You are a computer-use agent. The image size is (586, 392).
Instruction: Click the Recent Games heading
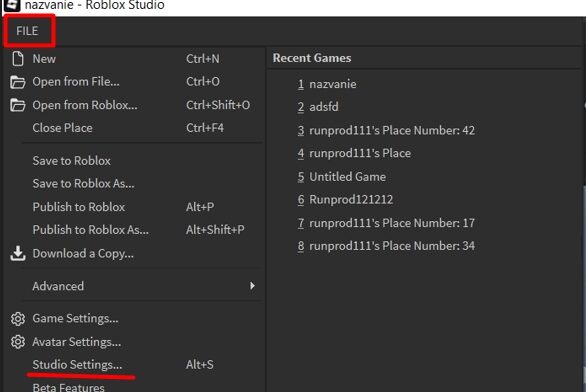click(312, 58)
